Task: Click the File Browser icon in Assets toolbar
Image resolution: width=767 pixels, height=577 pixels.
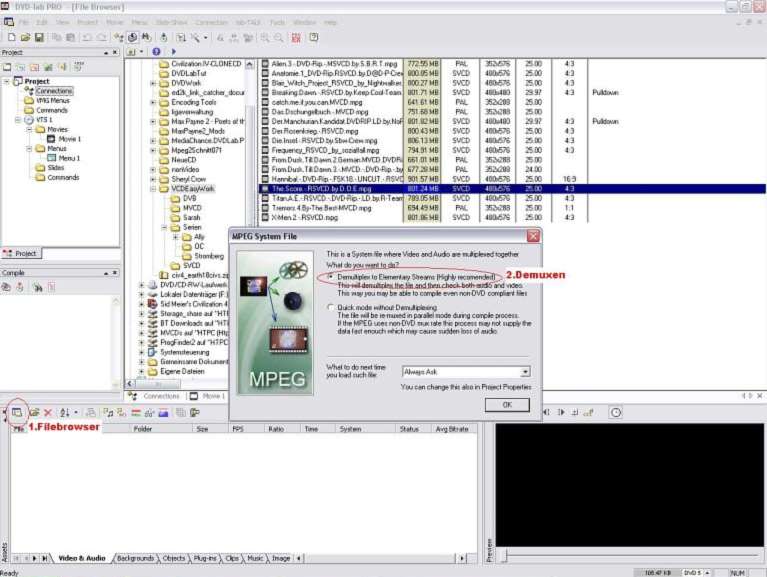Action: coord(18,411)
